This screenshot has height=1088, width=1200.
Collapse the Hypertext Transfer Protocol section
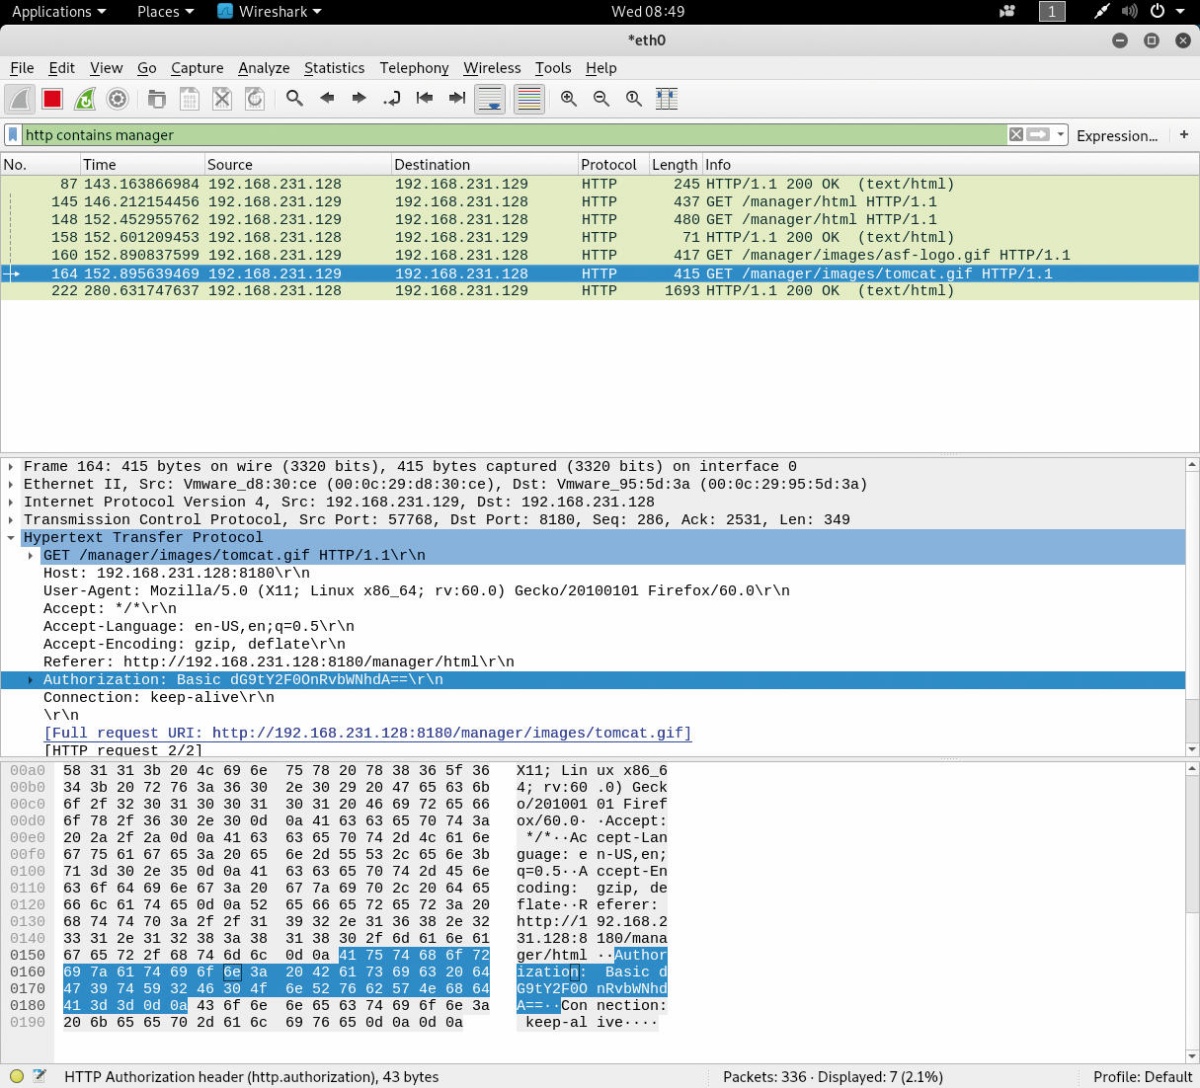11,538
